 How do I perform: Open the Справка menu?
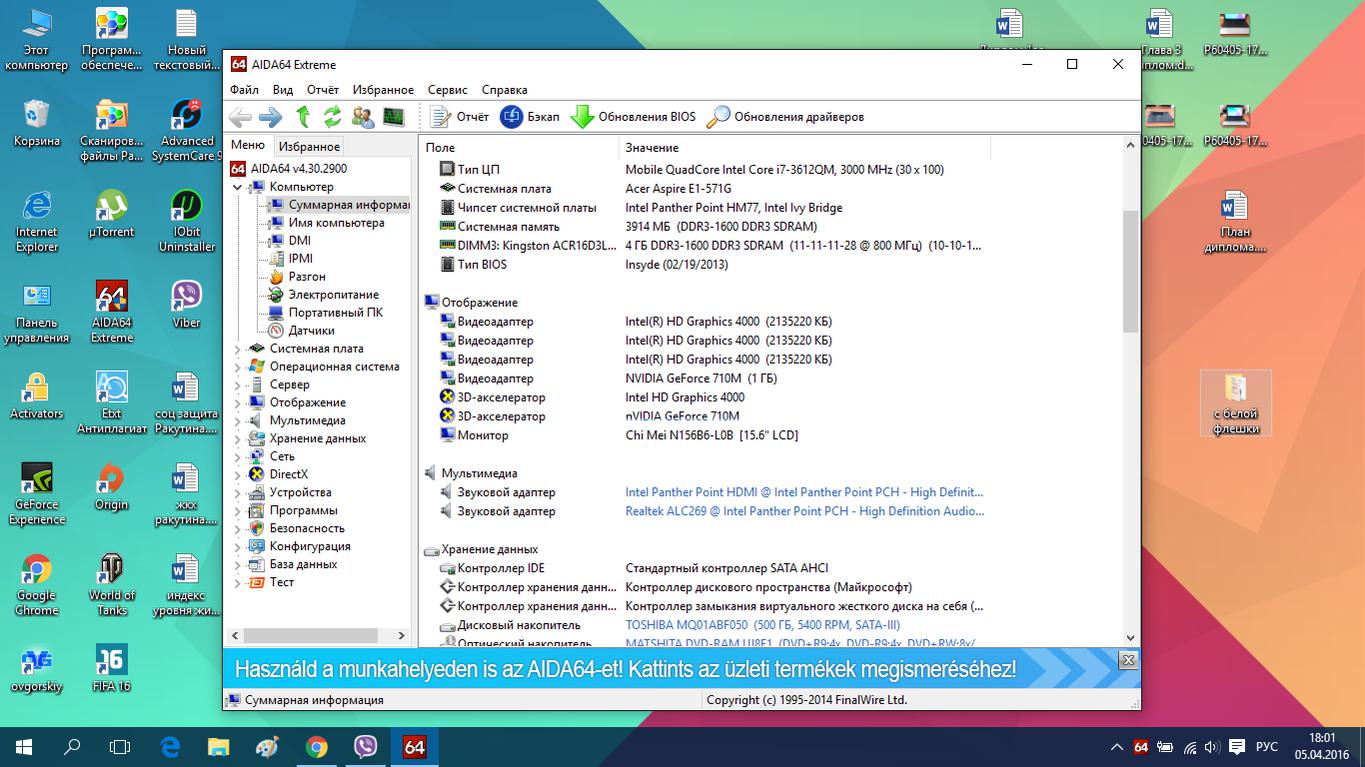coord(504,90)
